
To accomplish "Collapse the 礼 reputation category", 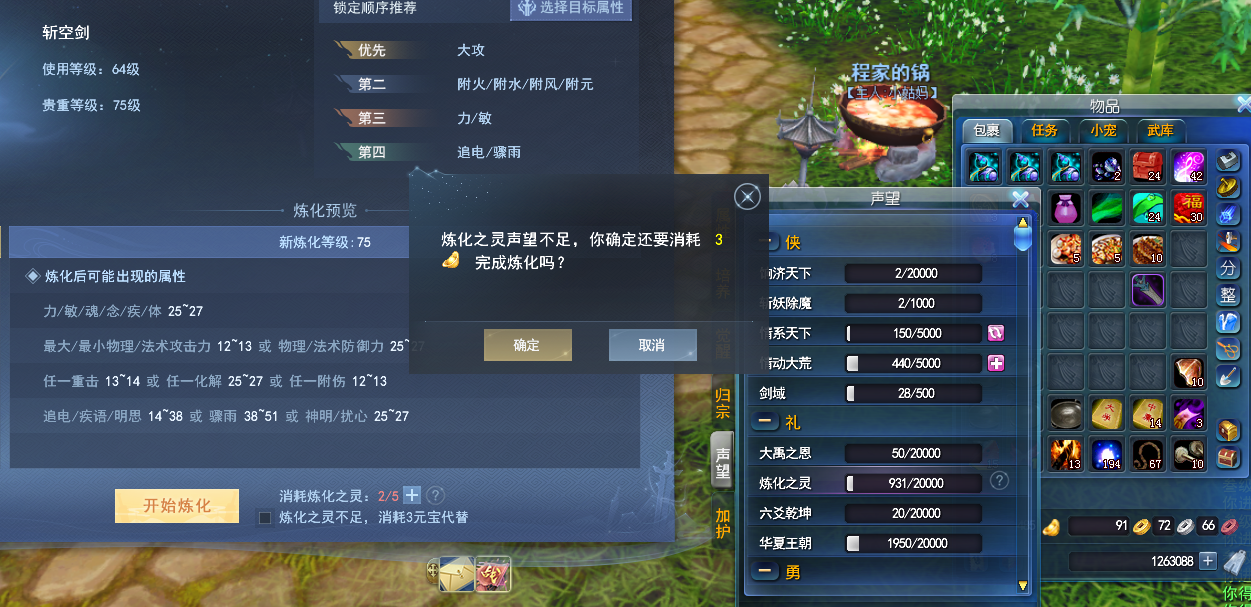I will click(768, 422).
